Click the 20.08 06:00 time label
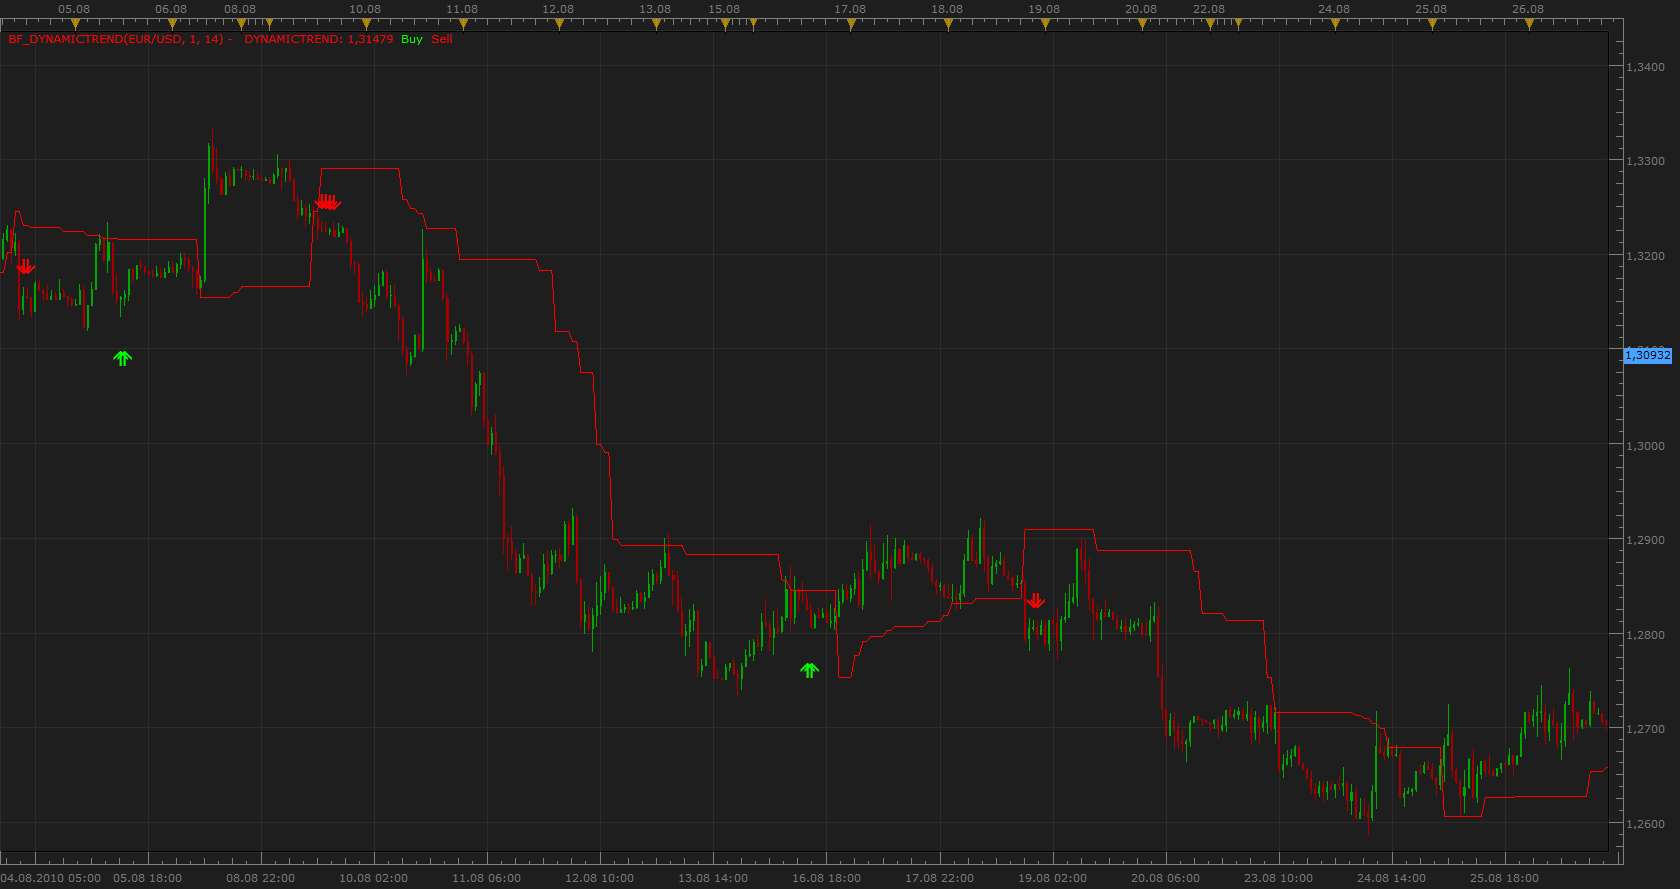The image size is (1680, 889). (x=1166, y=878)
